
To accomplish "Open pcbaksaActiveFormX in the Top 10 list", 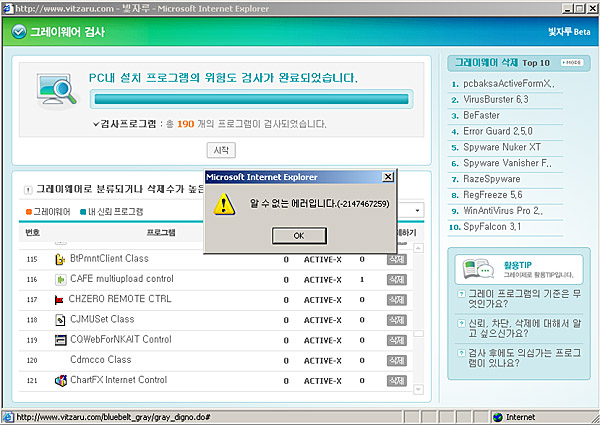I will [x=509, y=83].
